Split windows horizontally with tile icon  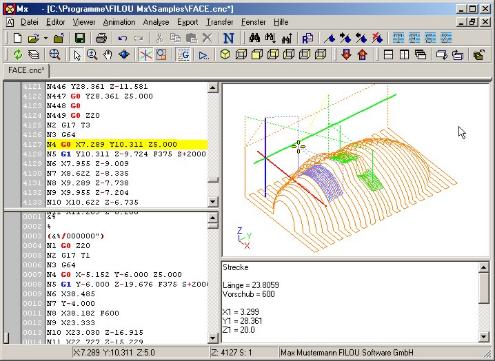pos(388,54)
